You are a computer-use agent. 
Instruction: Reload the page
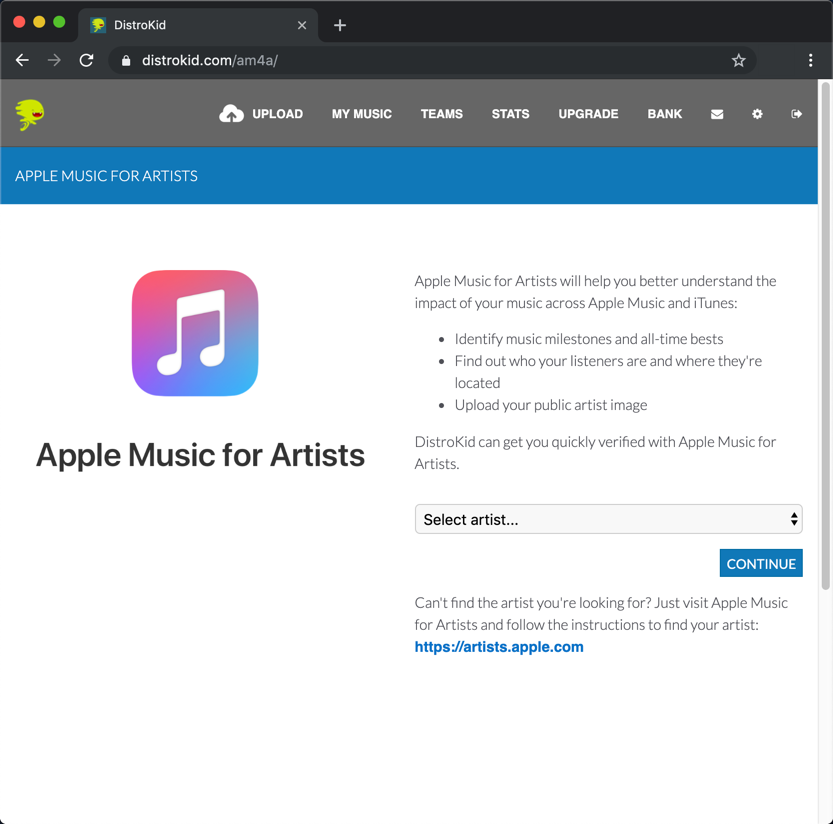[87, 60]
